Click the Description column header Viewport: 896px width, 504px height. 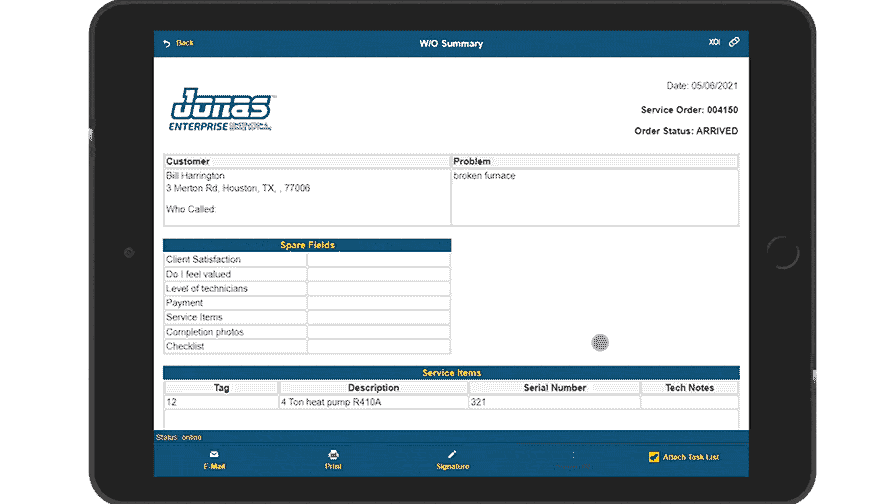point(373,387)
